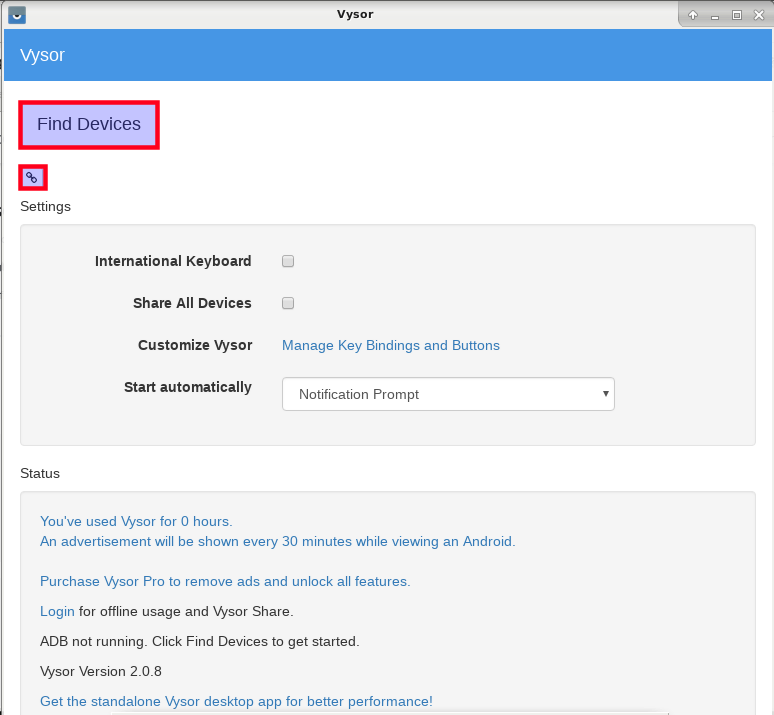Click the Vysor app icon in title bar
The height and width of the screenshot is (715, 774).
pyautogui.click(x=17, y=15)
